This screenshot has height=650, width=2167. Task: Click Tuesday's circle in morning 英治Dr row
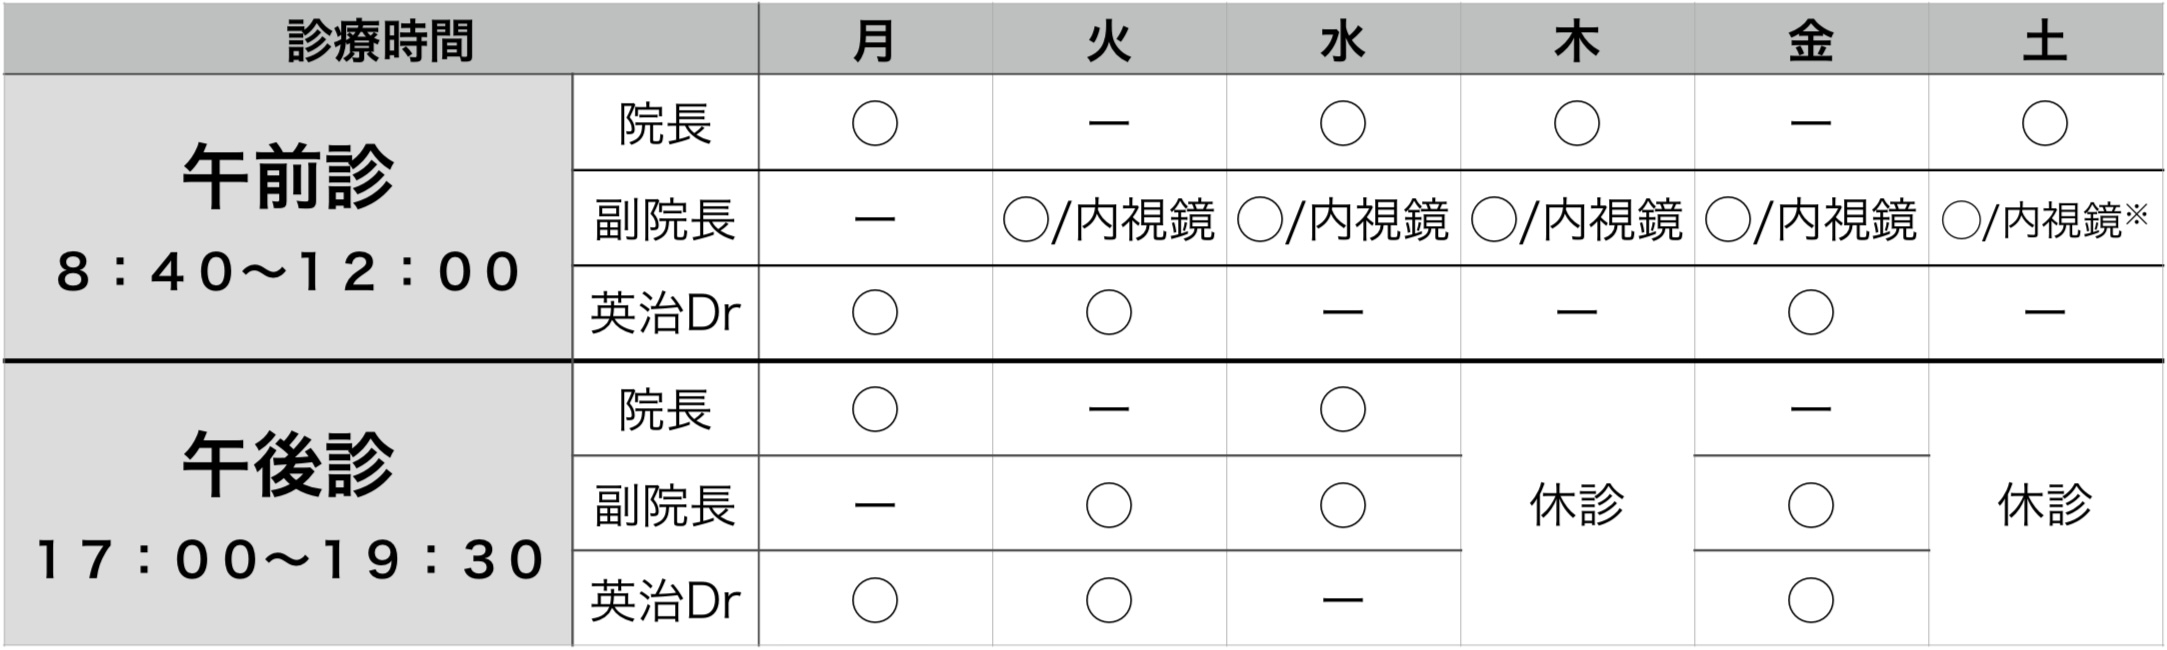pos(1108,313)
